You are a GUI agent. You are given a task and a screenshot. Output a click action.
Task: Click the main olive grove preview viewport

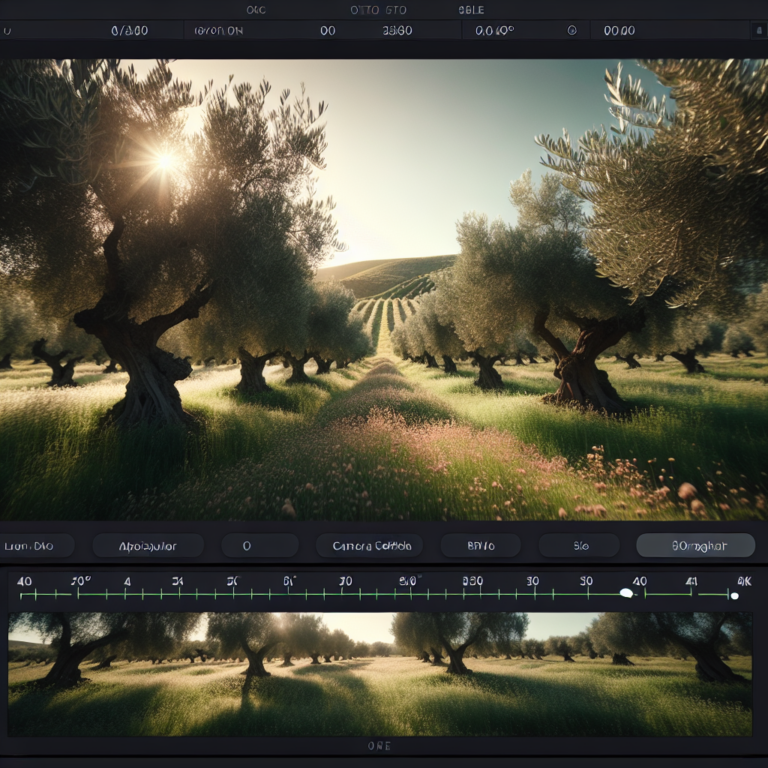tap(384, 289)
